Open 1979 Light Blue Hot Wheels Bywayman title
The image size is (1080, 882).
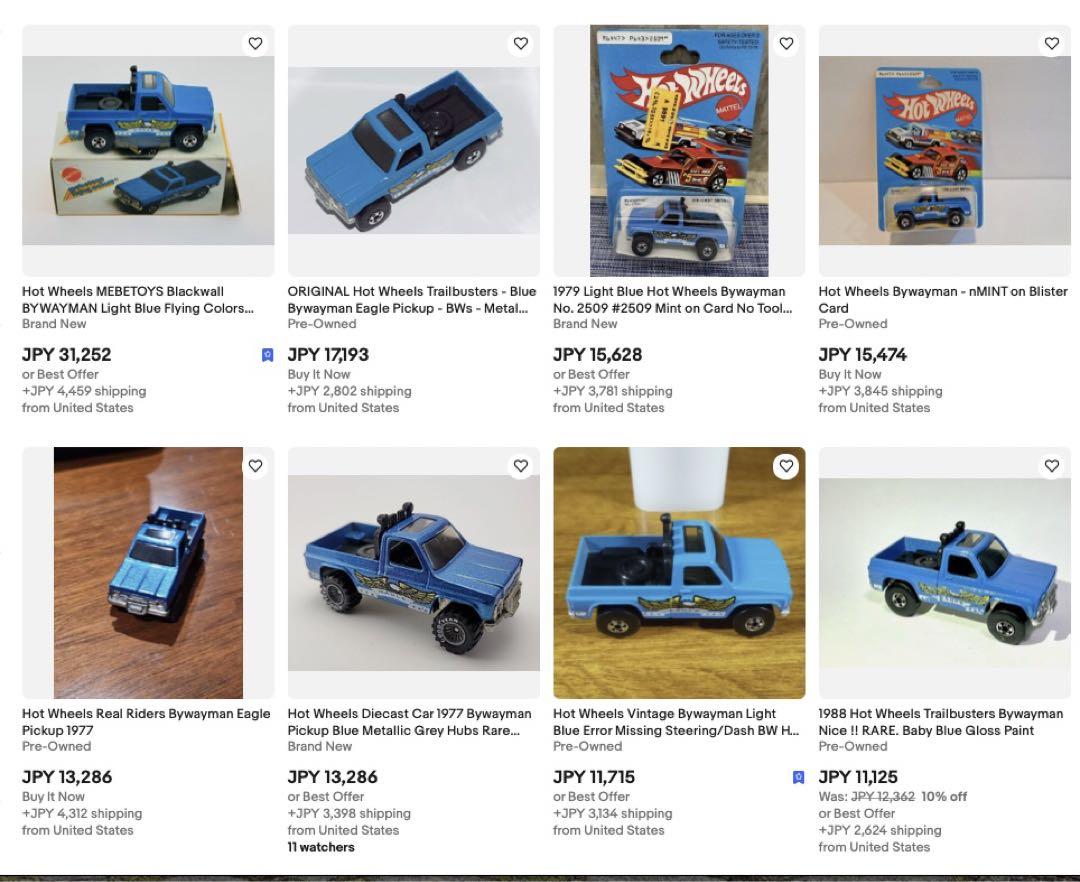click(x=673, y=300)
